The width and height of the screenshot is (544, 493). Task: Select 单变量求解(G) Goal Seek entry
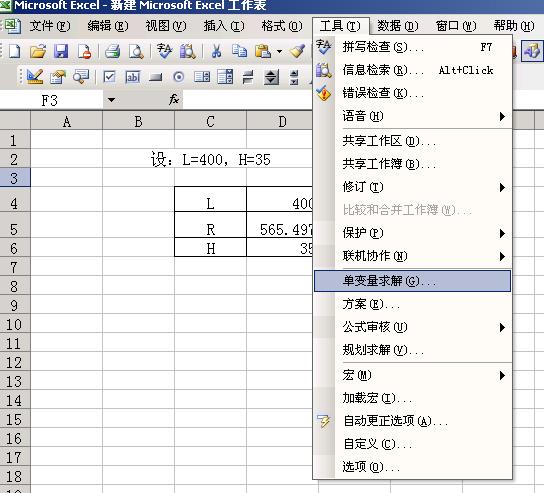tap(413, 281)
